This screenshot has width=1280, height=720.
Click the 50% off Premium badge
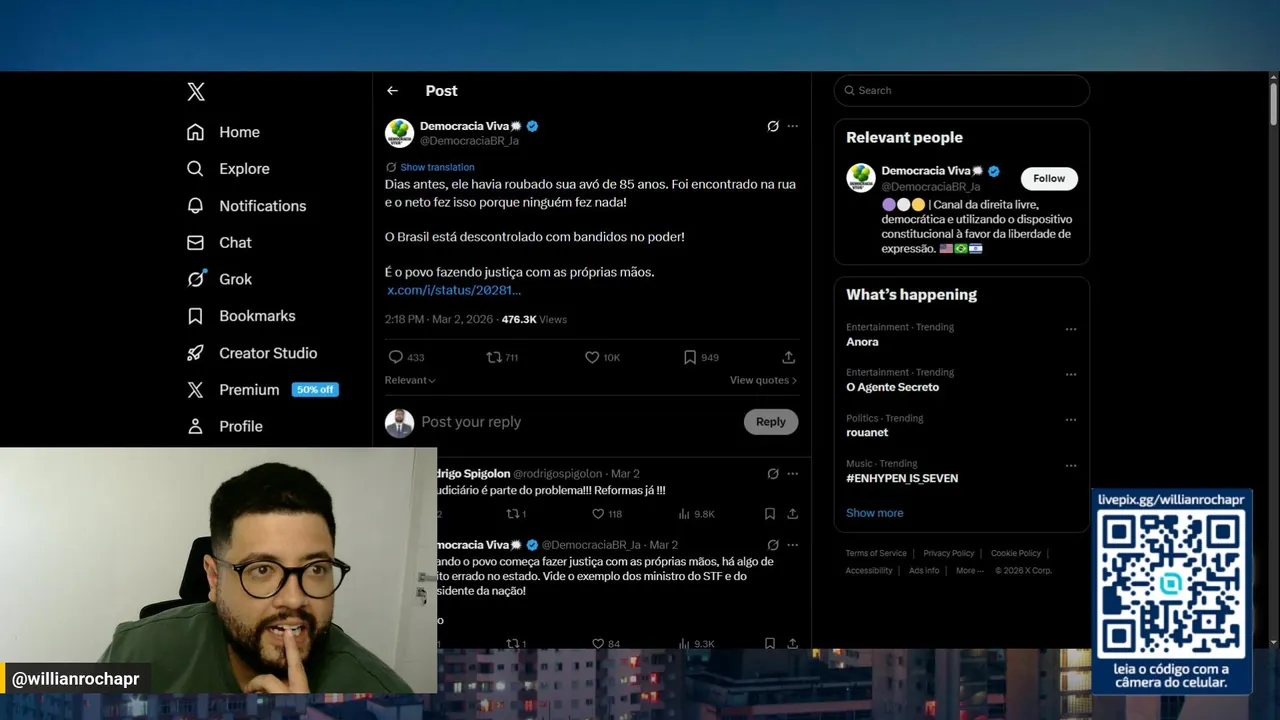point(315,390)
